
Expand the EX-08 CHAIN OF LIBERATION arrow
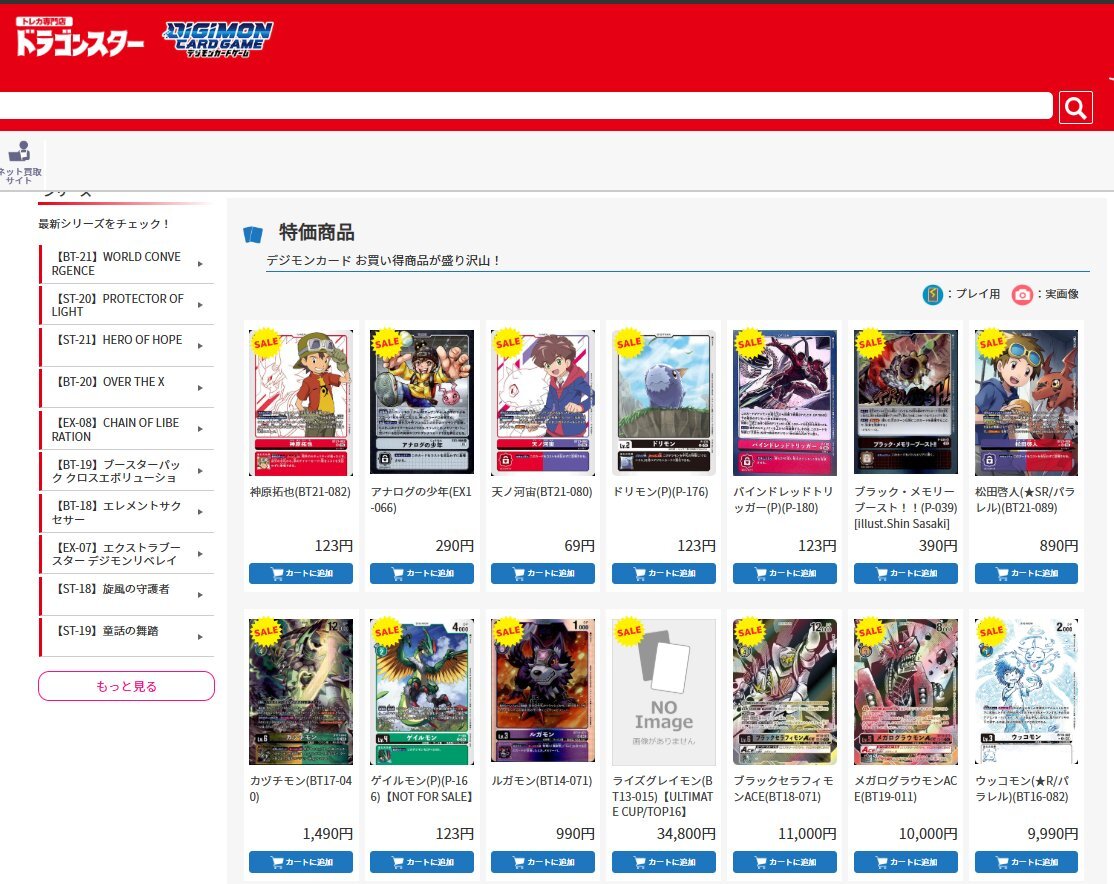click(x=200, y=429)
